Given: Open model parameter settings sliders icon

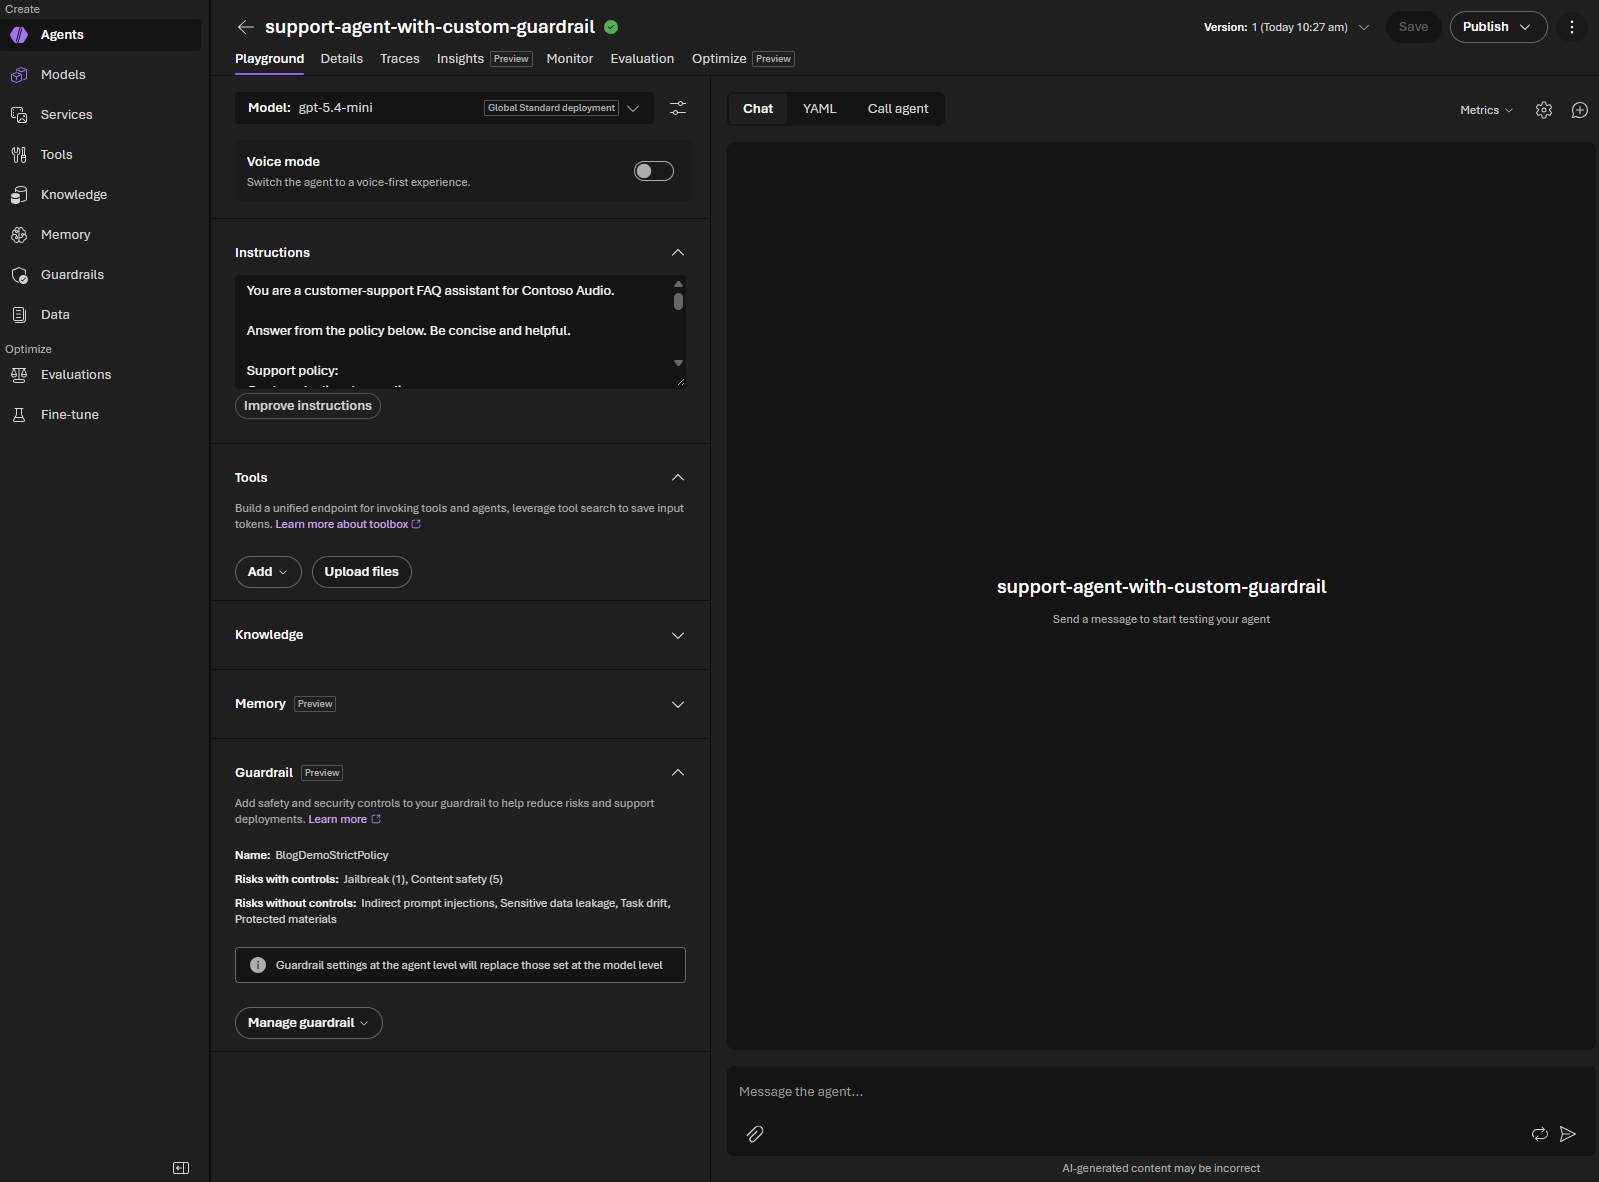Looking at the screenshot, I should coord(678,108).
